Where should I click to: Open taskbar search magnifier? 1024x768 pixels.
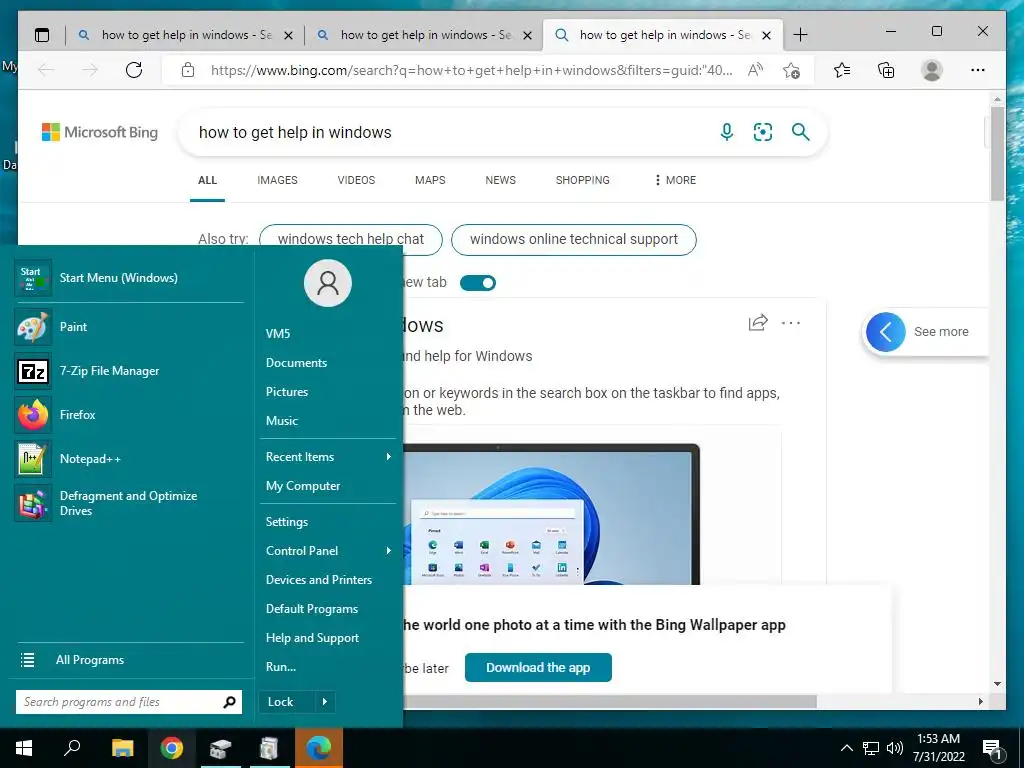click(72, 748)
